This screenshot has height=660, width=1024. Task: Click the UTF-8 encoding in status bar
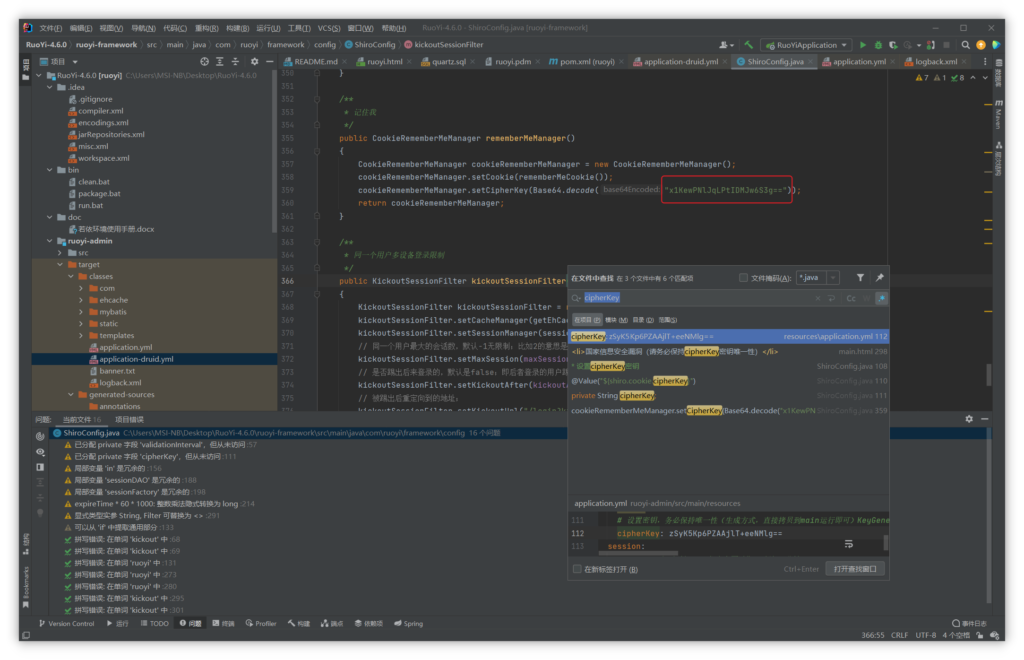(x=925, y=635)
